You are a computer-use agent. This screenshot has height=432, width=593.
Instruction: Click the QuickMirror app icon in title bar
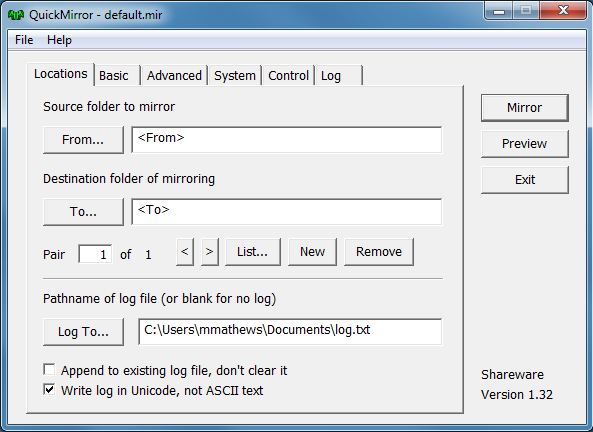click(16, 15)
